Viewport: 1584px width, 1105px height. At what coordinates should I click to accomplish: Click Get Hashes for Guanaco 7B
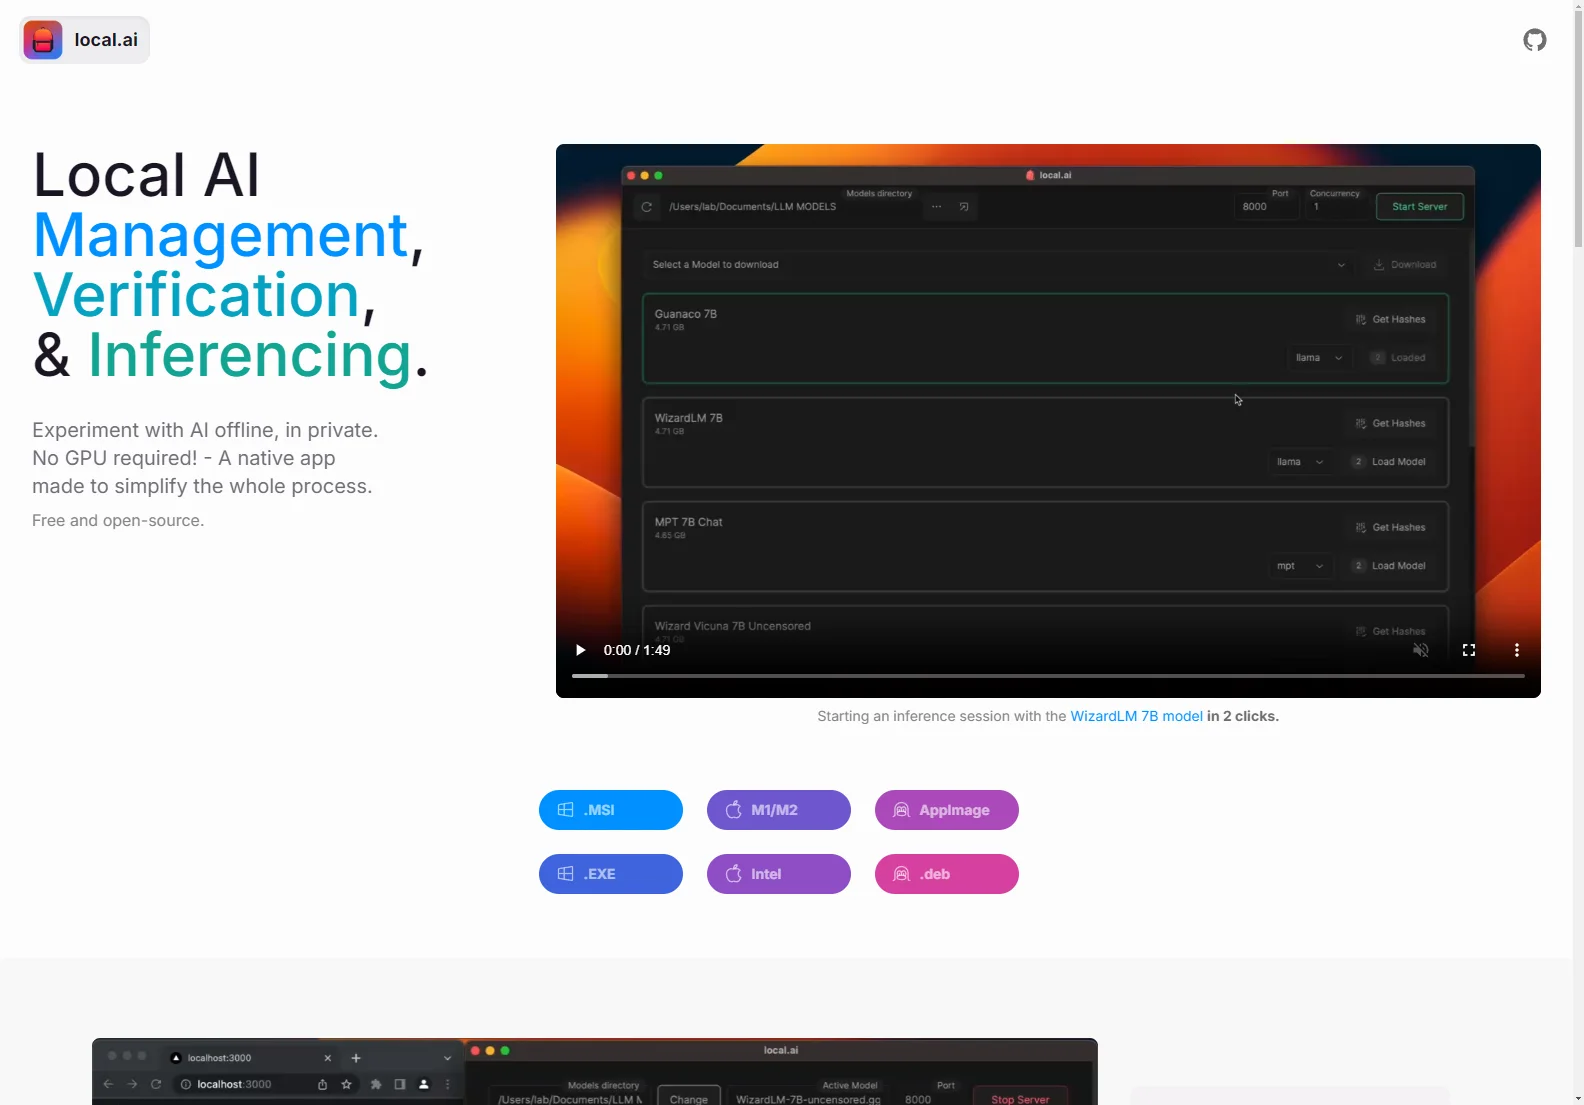(1391, 319)
